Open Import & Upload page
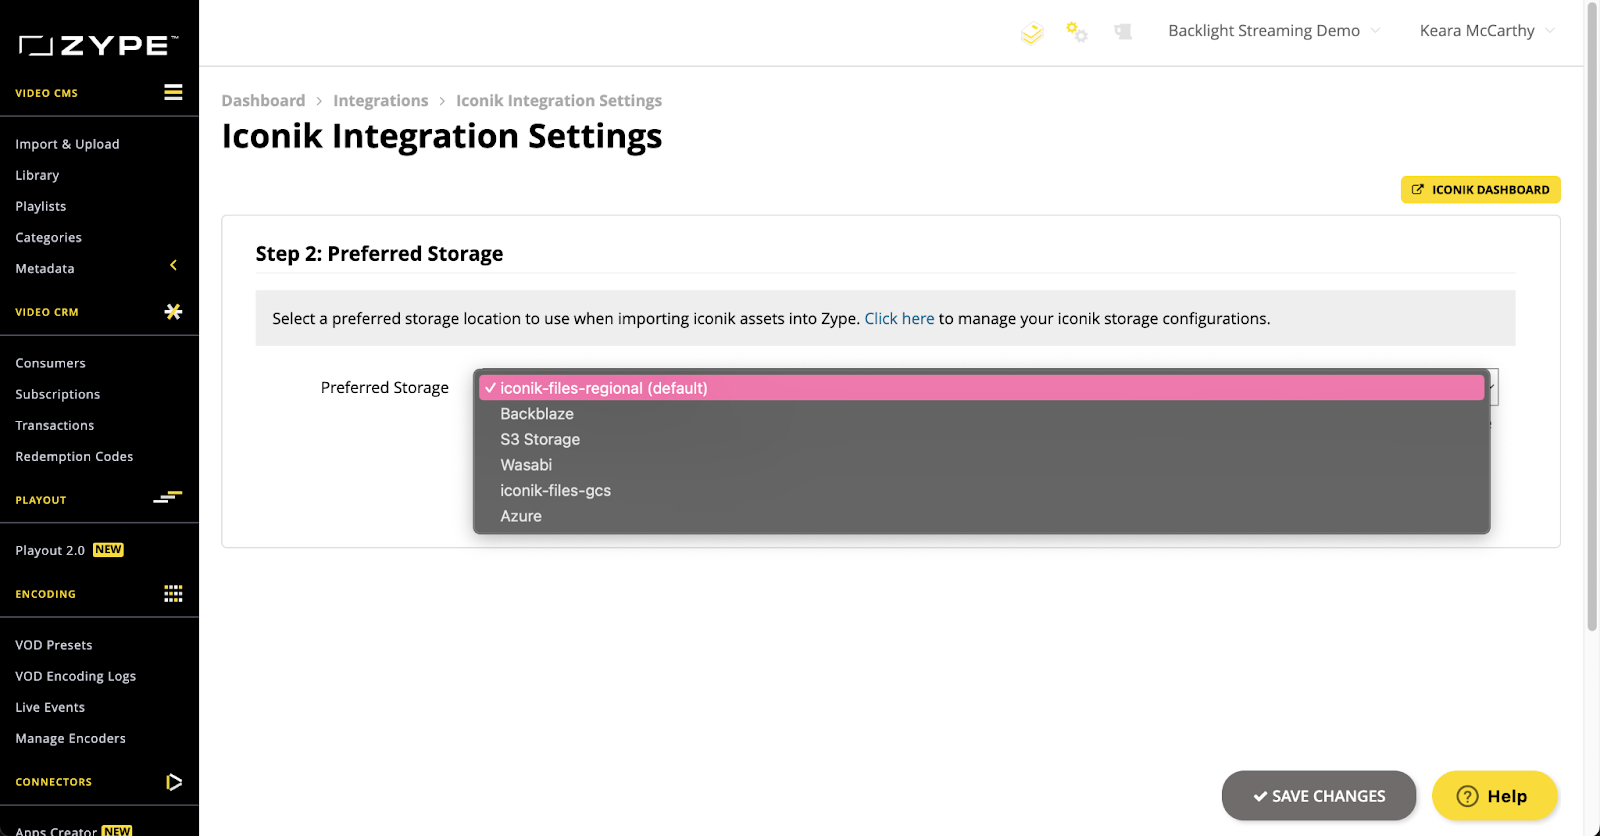The image size is (1600, 836). tap(67, 144)
